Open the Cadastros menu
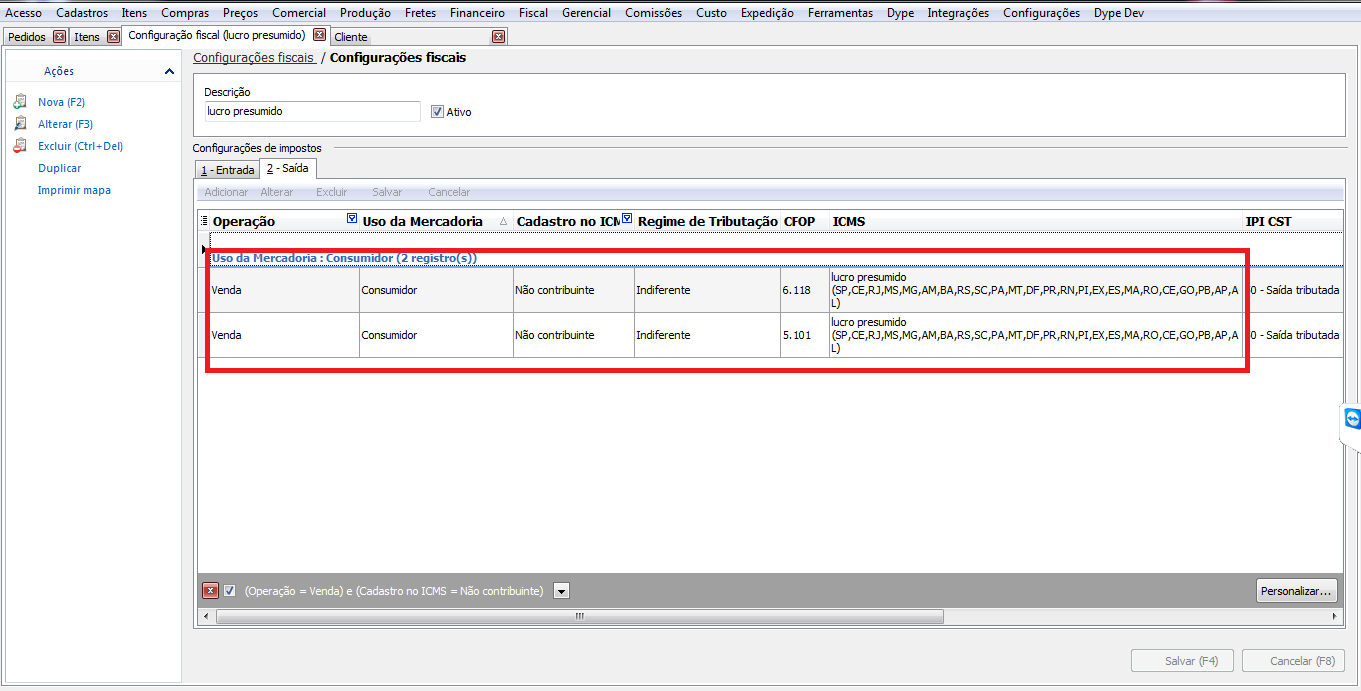Image resolution: width=1361 pixels, height=691 pixels. pos(82,13)
